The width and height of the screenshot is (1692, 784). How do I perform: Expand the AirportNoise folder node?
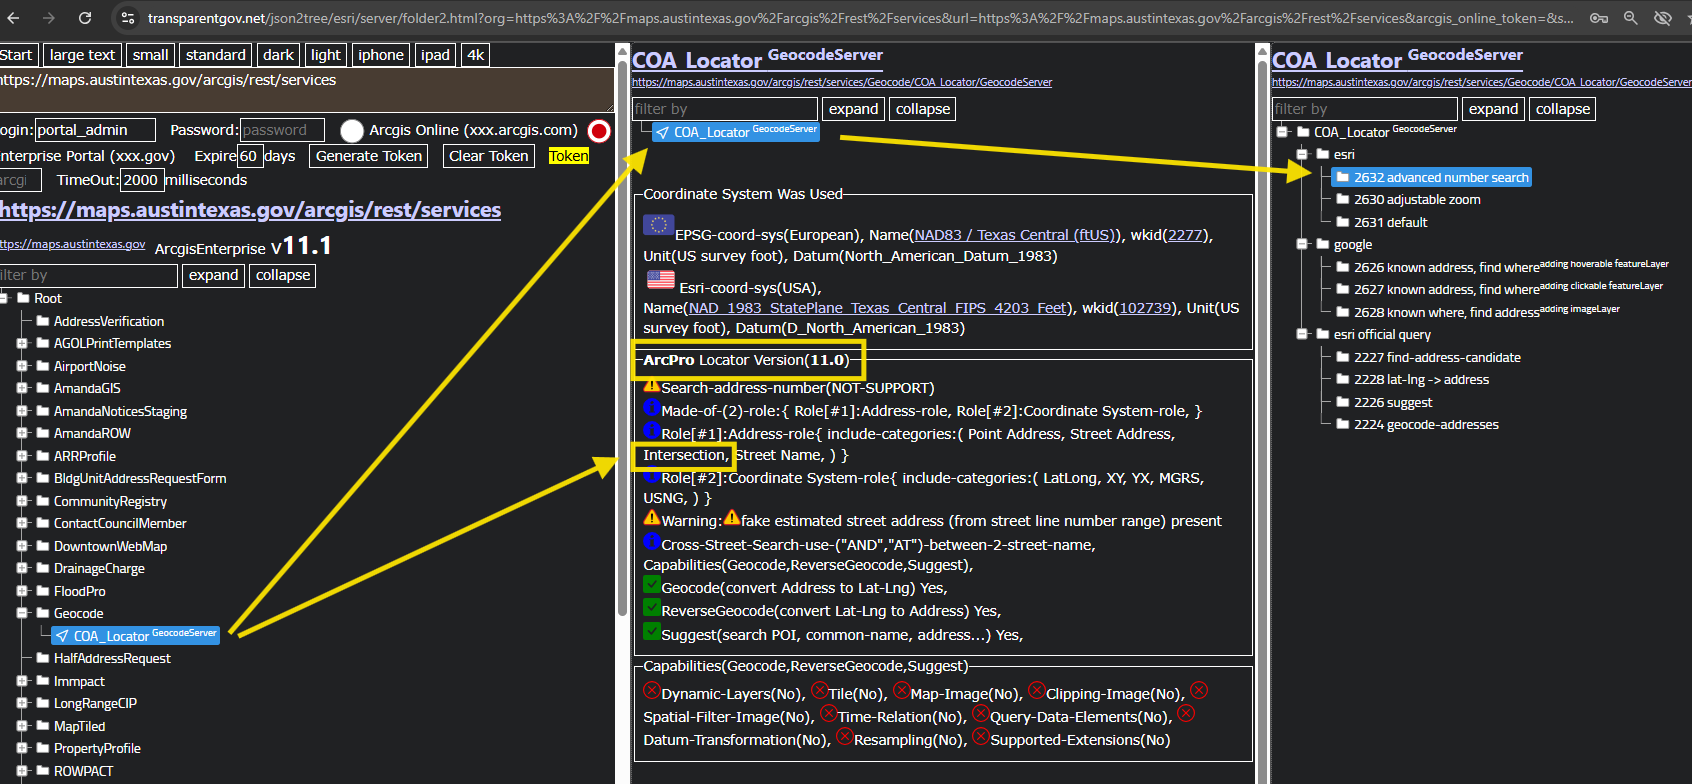tap(22, 366)
